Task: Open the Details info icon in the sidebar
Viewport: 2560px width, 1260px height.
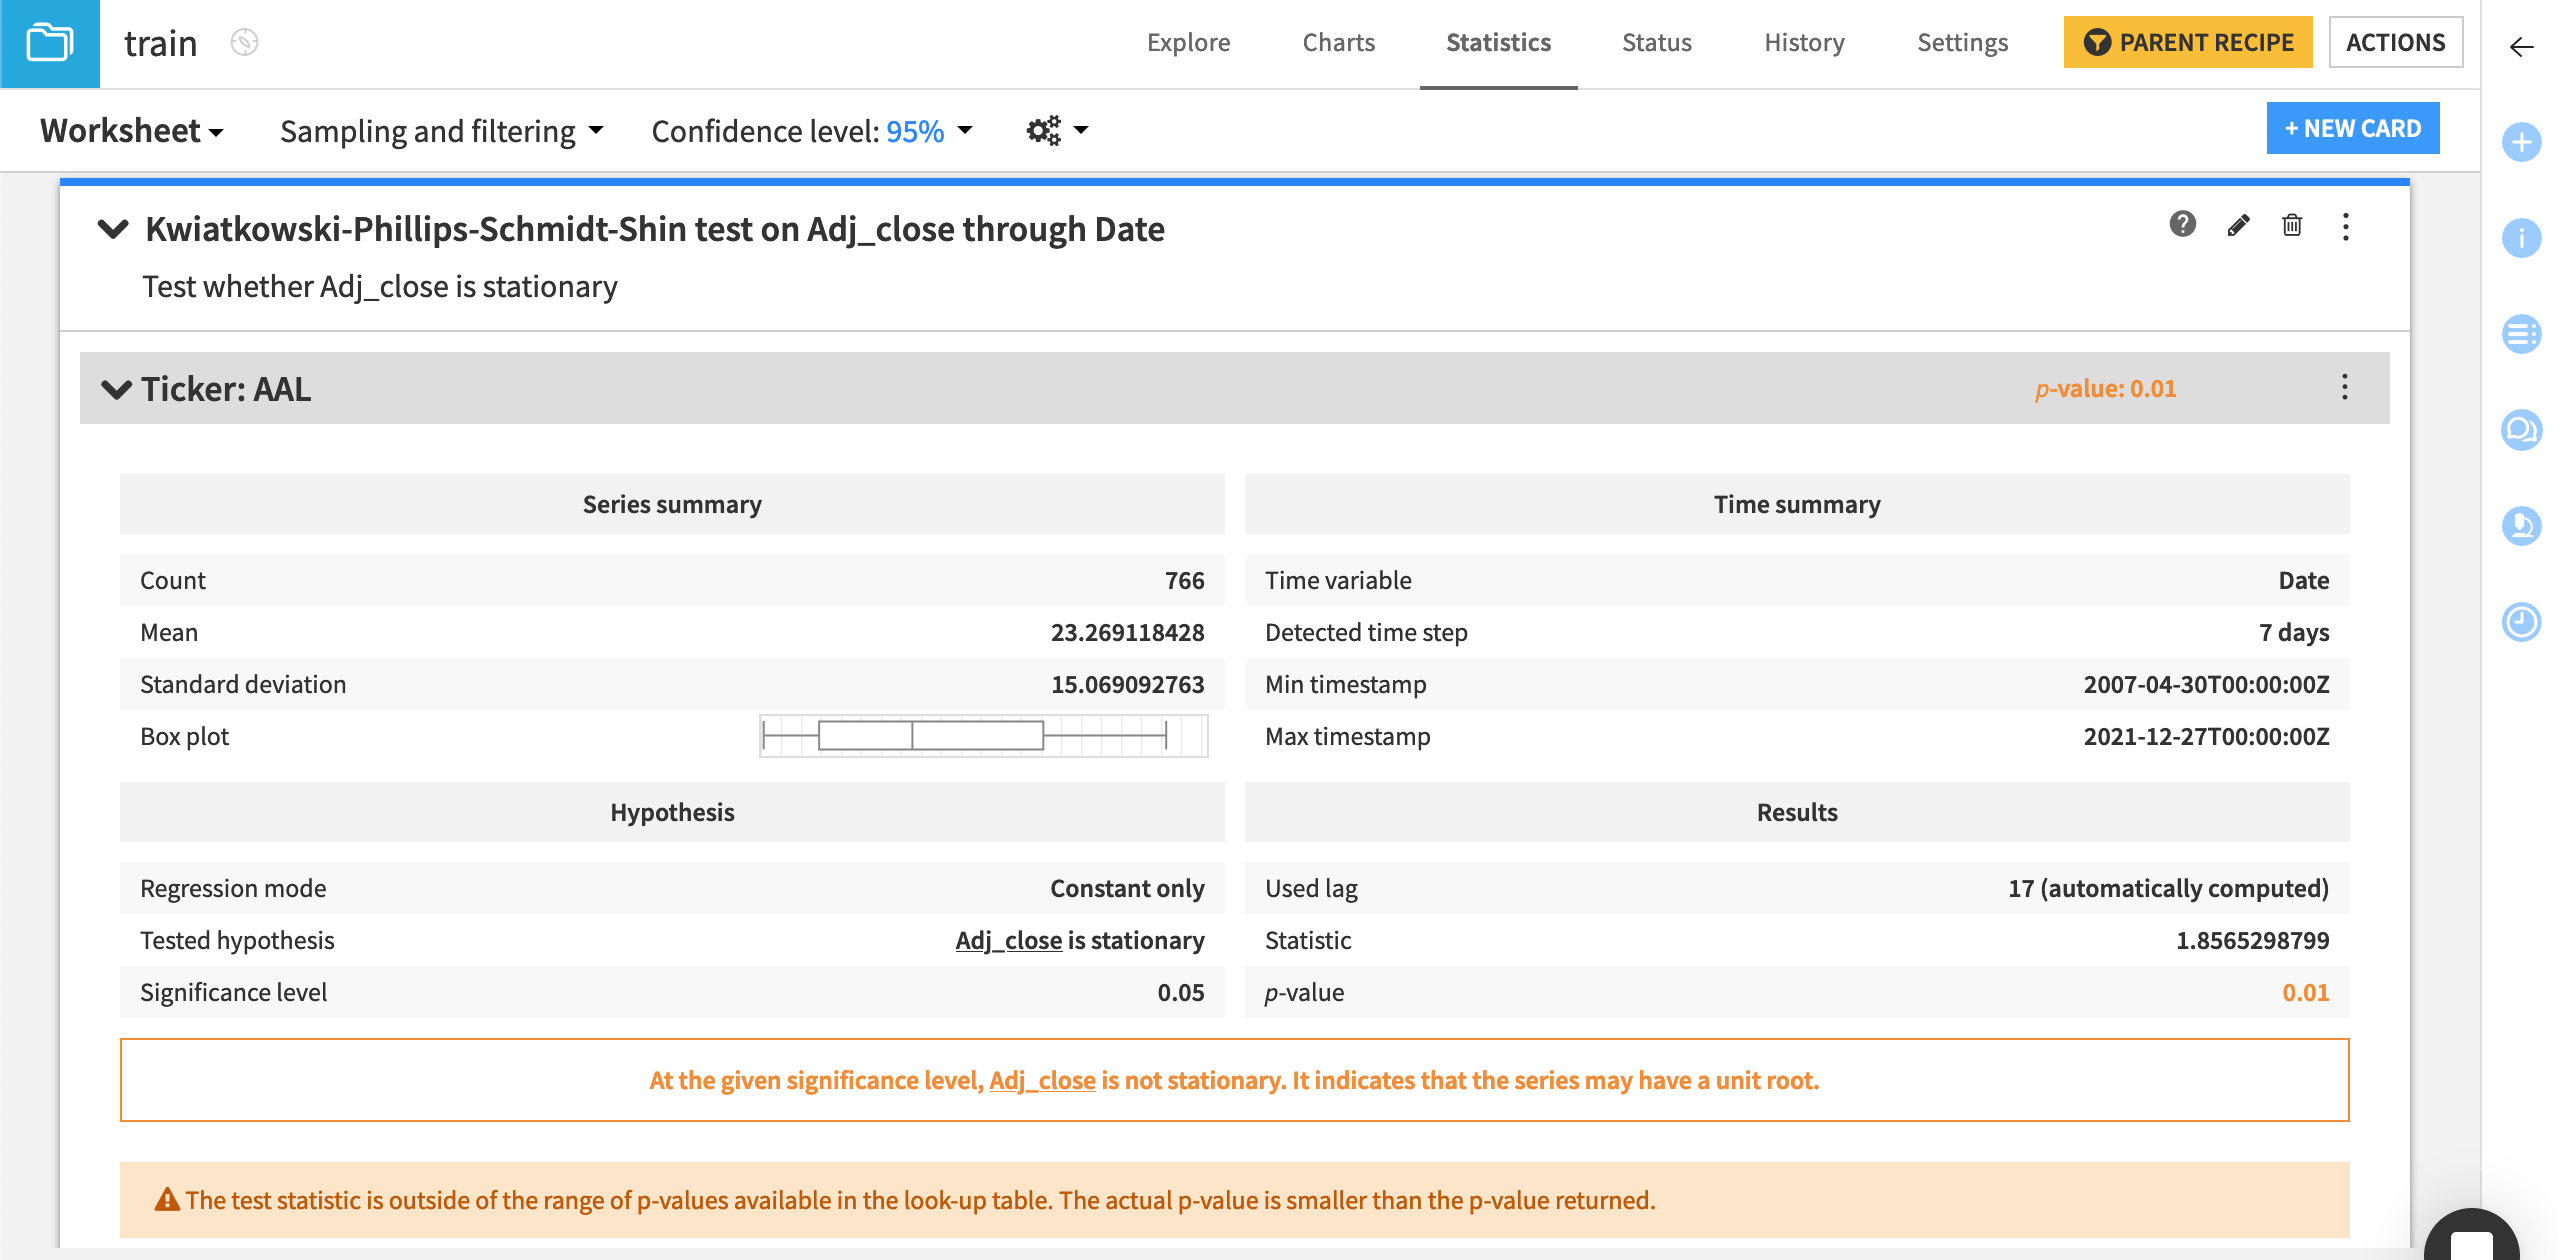Action: (x=2521, y=238)
